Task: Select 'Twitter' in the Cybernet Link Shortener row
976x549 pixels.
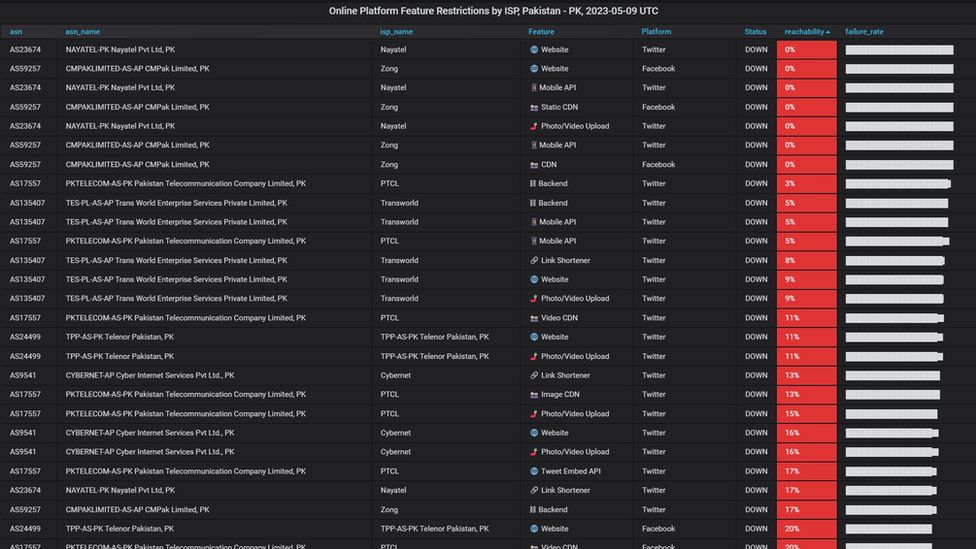Action: click(654, 375)
